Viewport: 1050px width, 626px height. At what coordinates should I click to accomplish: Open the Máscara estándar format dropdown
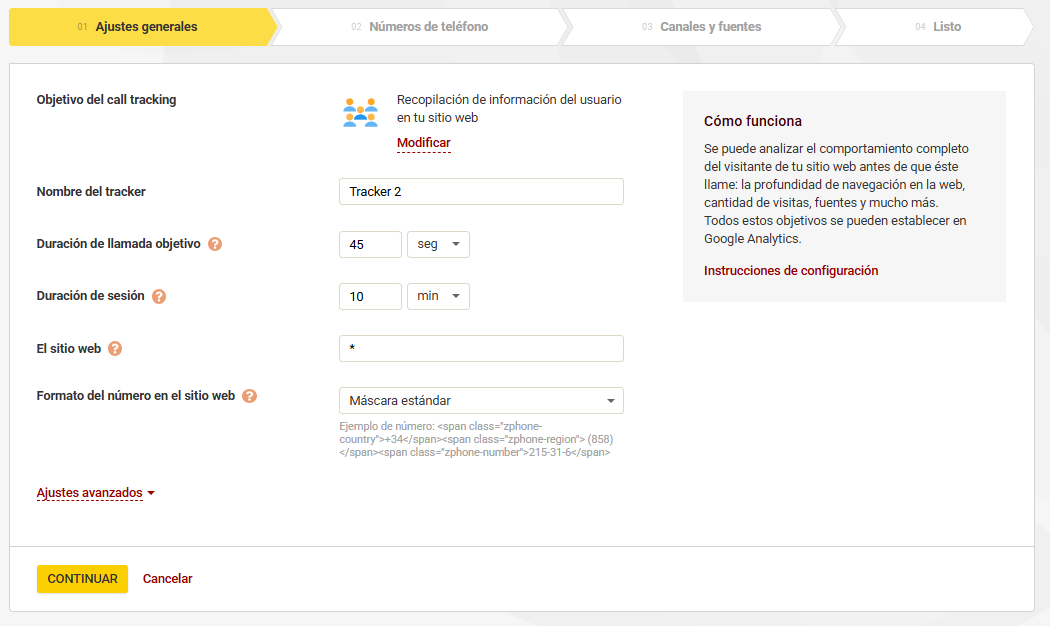point(481,401)
